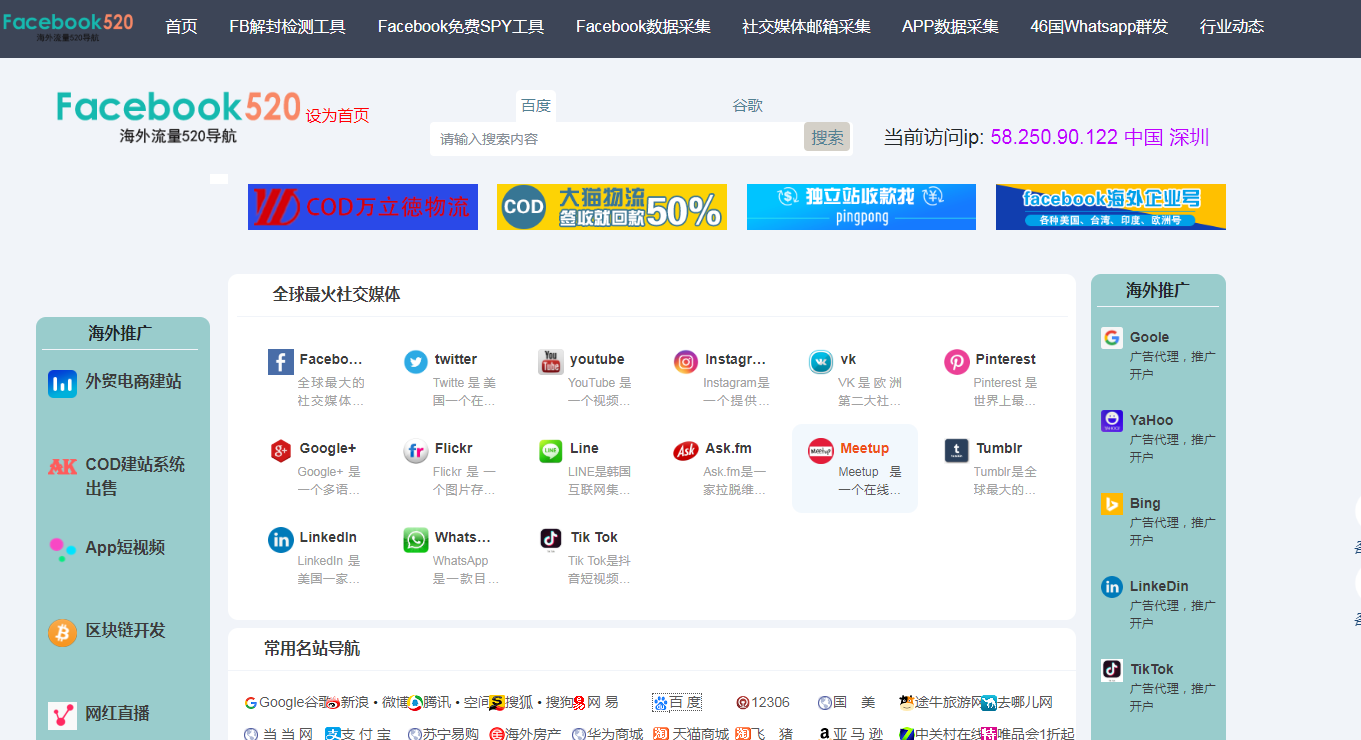Open the 支付宝 link

point(358,735)
